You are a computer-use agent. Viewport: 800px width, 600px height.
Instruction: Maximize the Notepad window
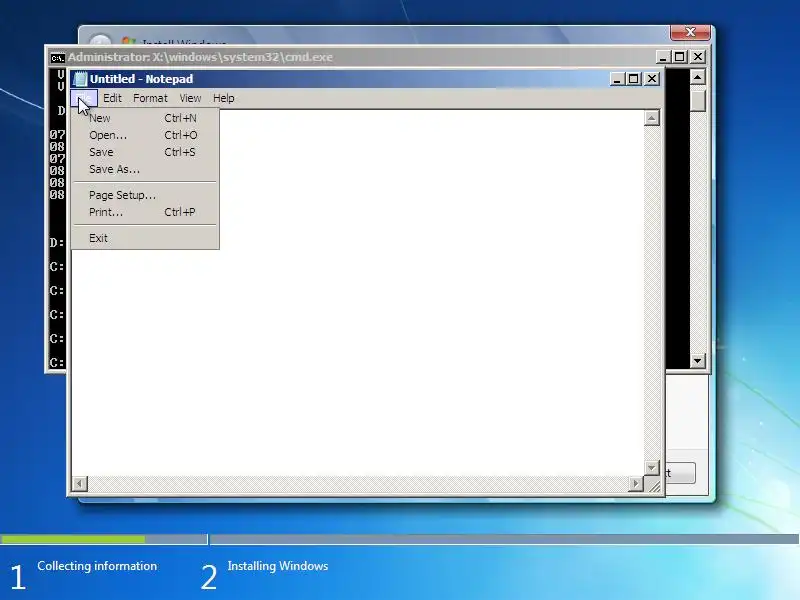[x=634, y=79]
